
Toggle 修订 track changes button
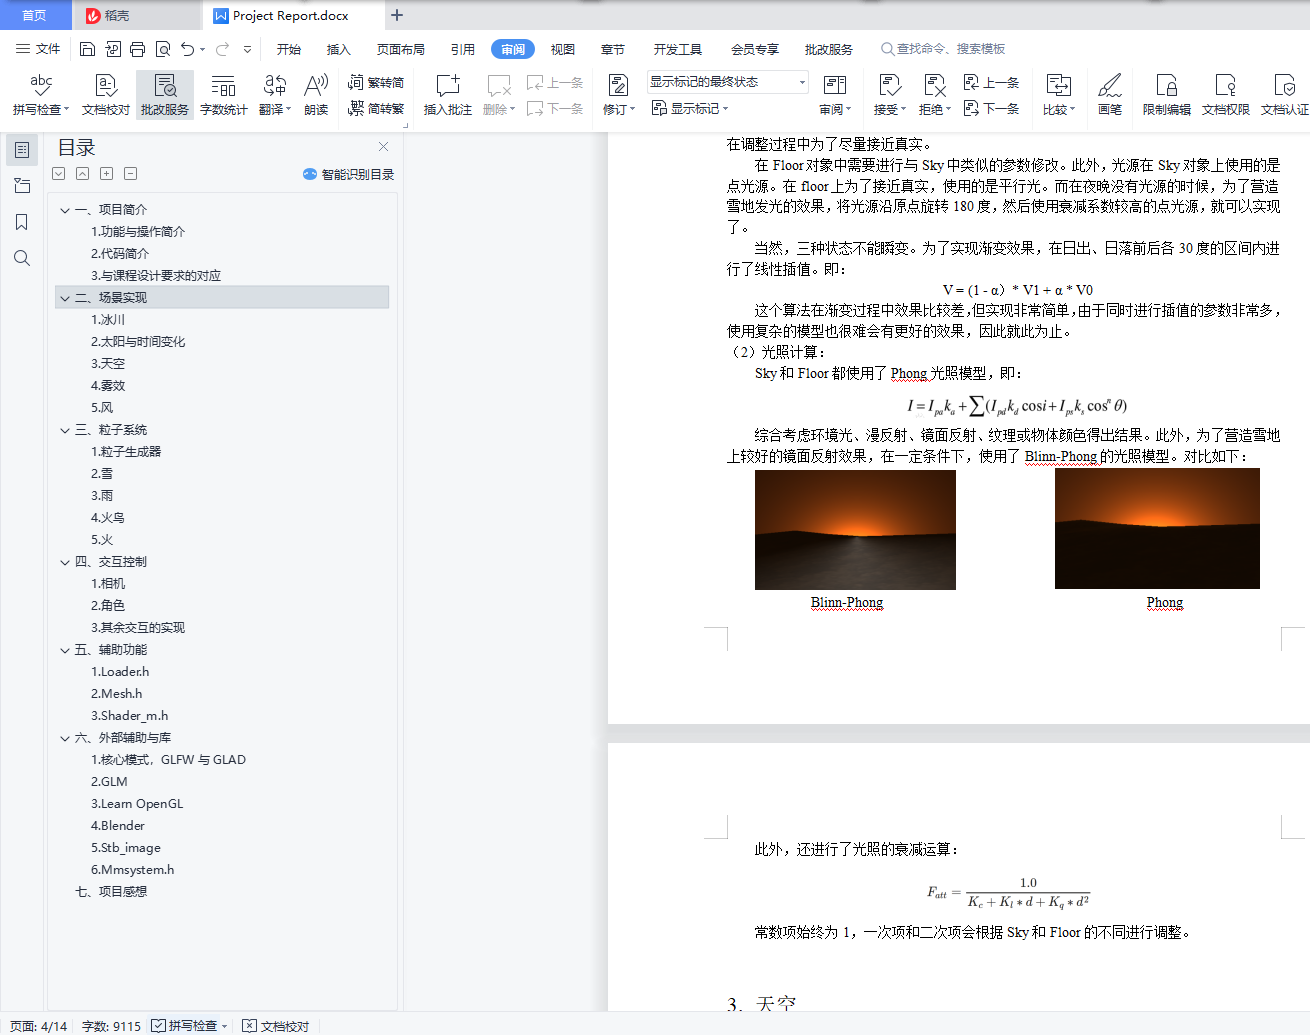619,95
